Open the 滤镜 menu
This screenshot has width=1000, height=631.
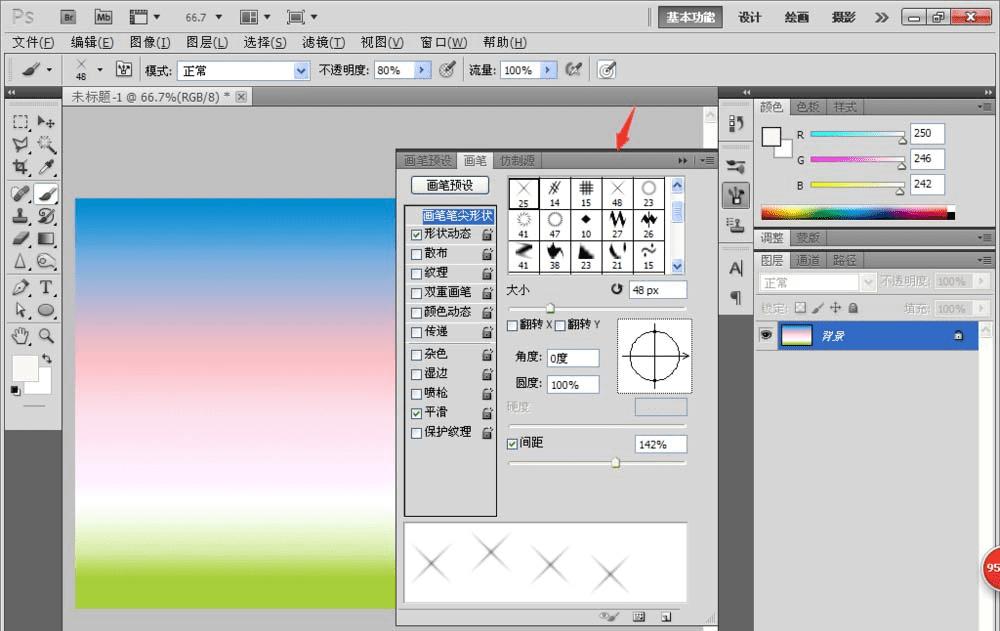pos(323,42)
